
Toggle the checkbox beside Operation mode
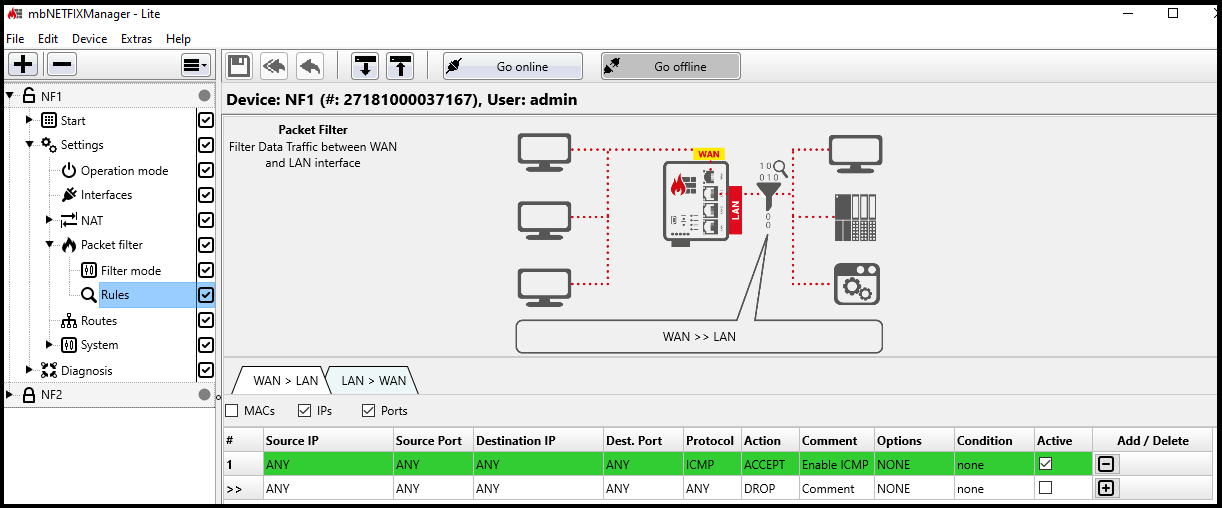click(x=206, y=170)
